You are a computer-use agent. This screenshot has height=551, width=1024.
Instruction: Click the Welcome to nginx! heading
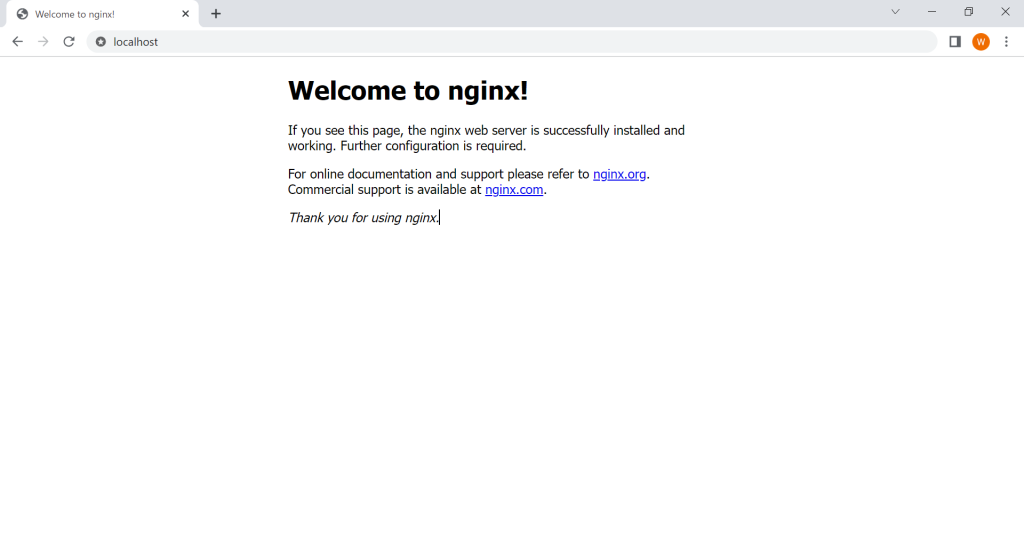408,91
